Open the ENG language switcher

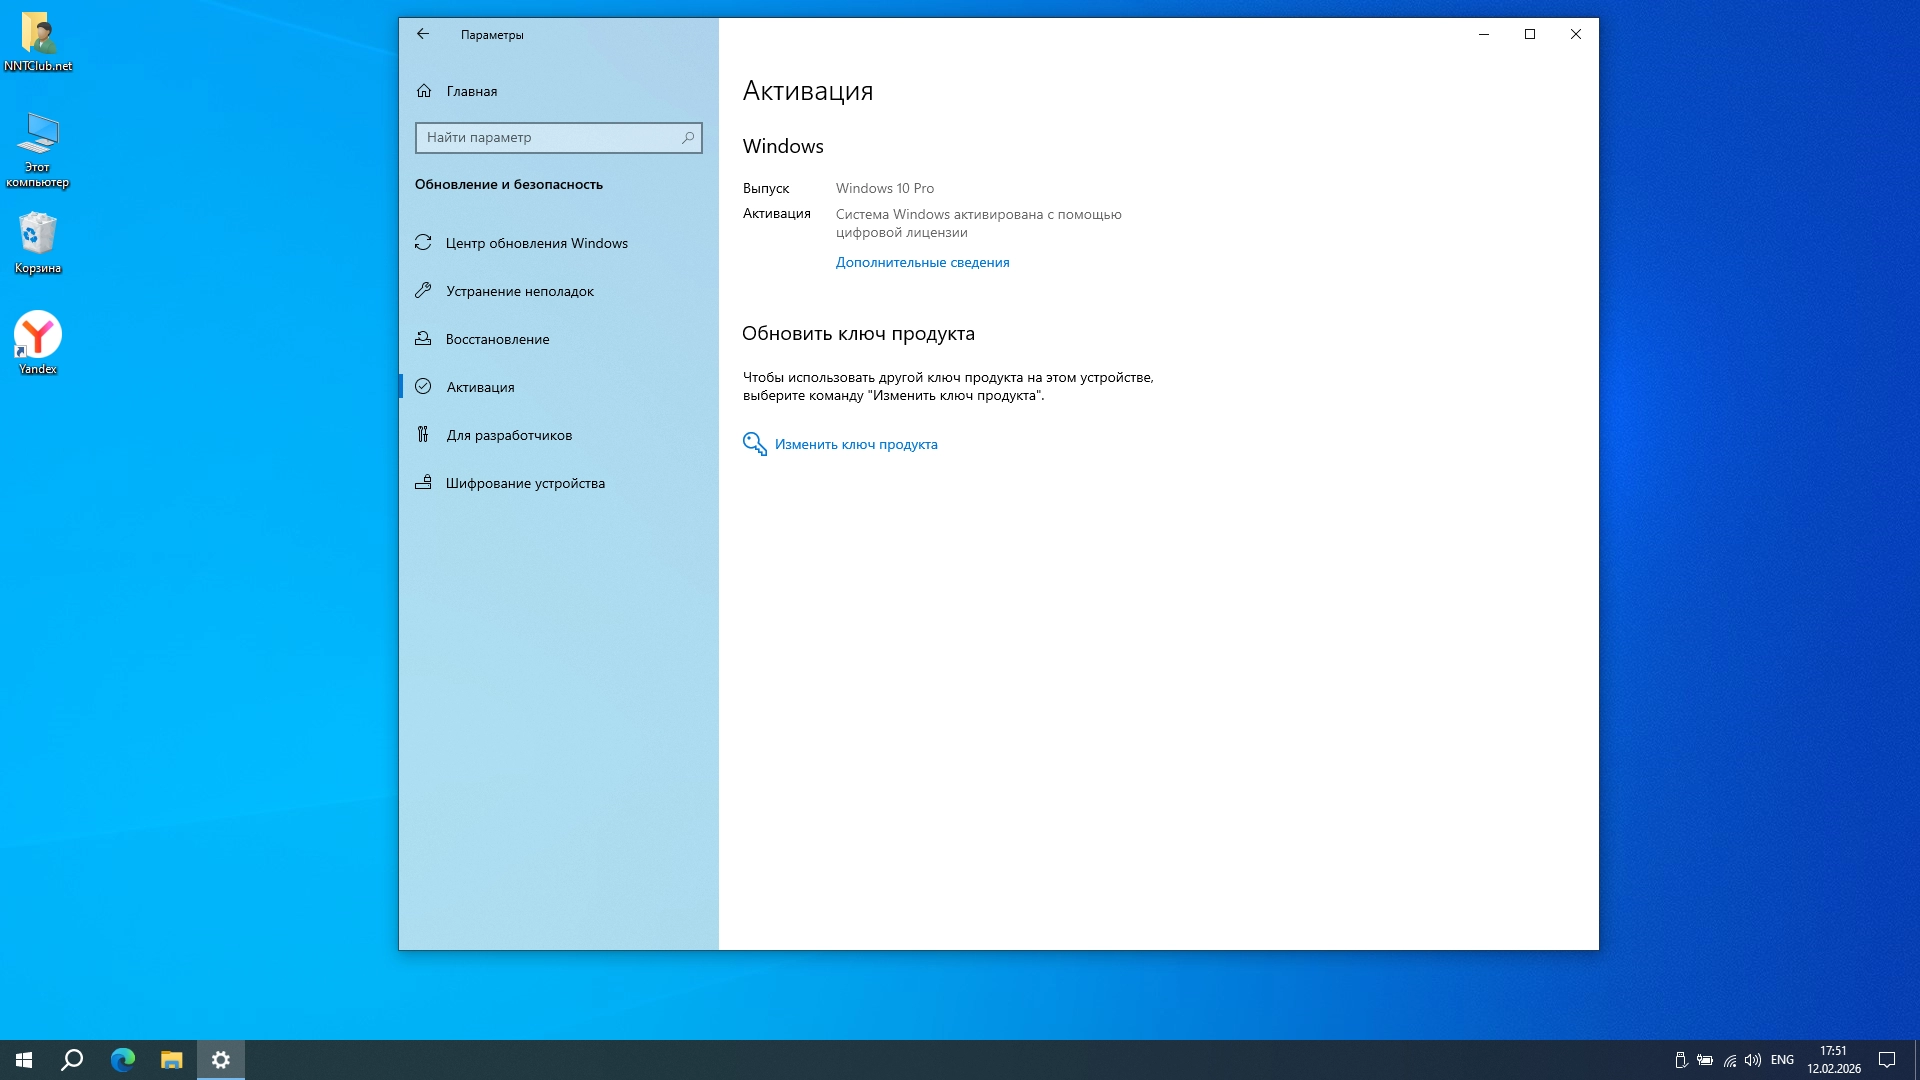pyautogui.click(x=1782, y=1060)
